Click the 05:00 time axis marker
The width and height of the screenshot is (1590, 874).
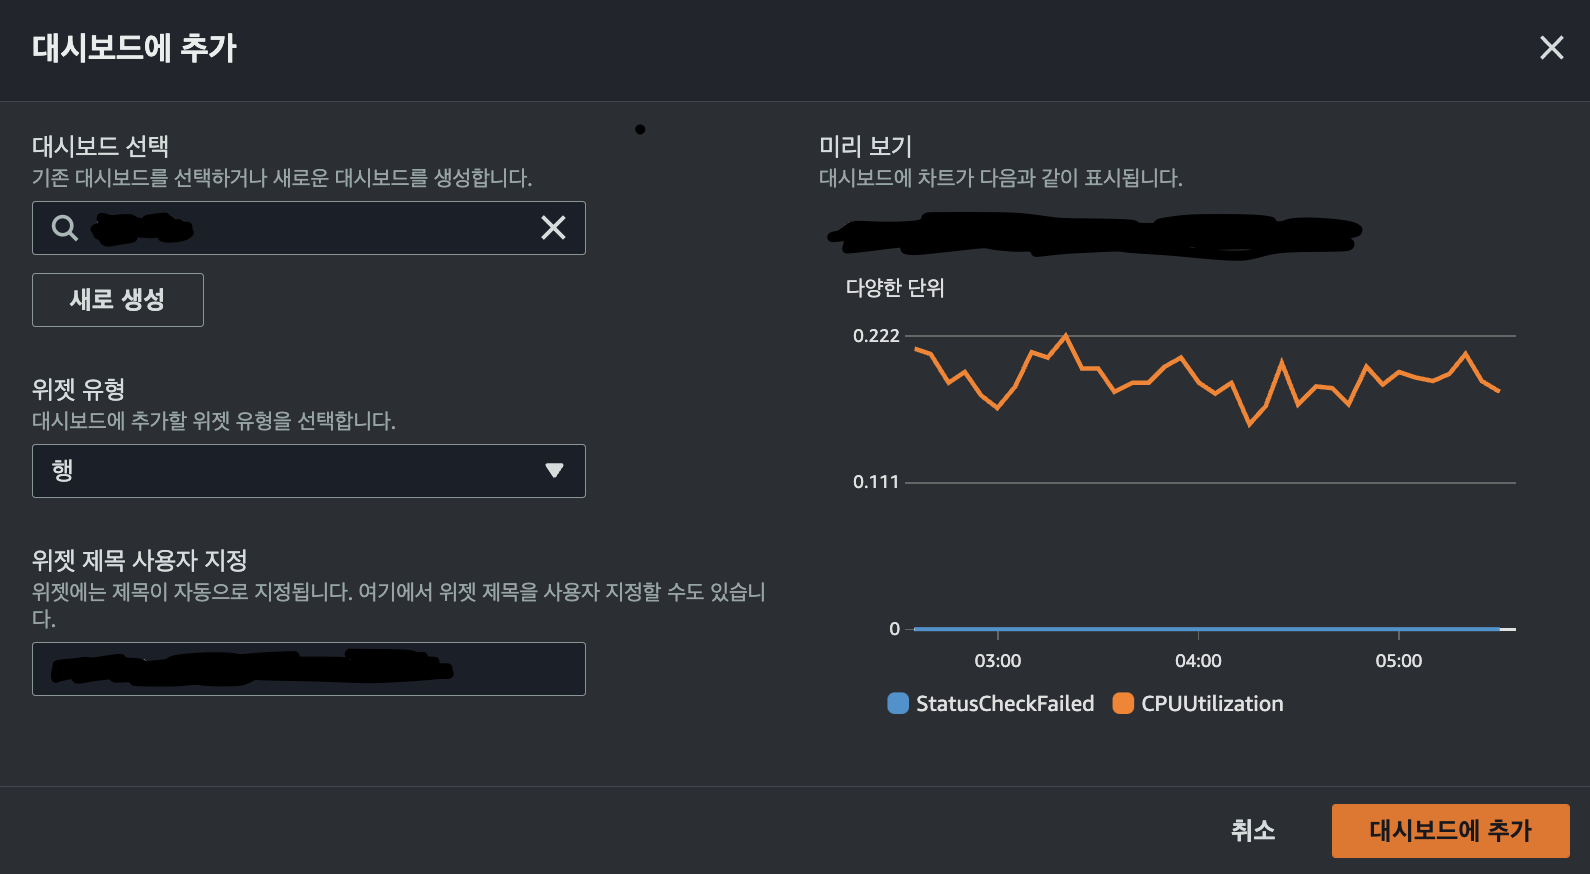[x=1398, y=661]
